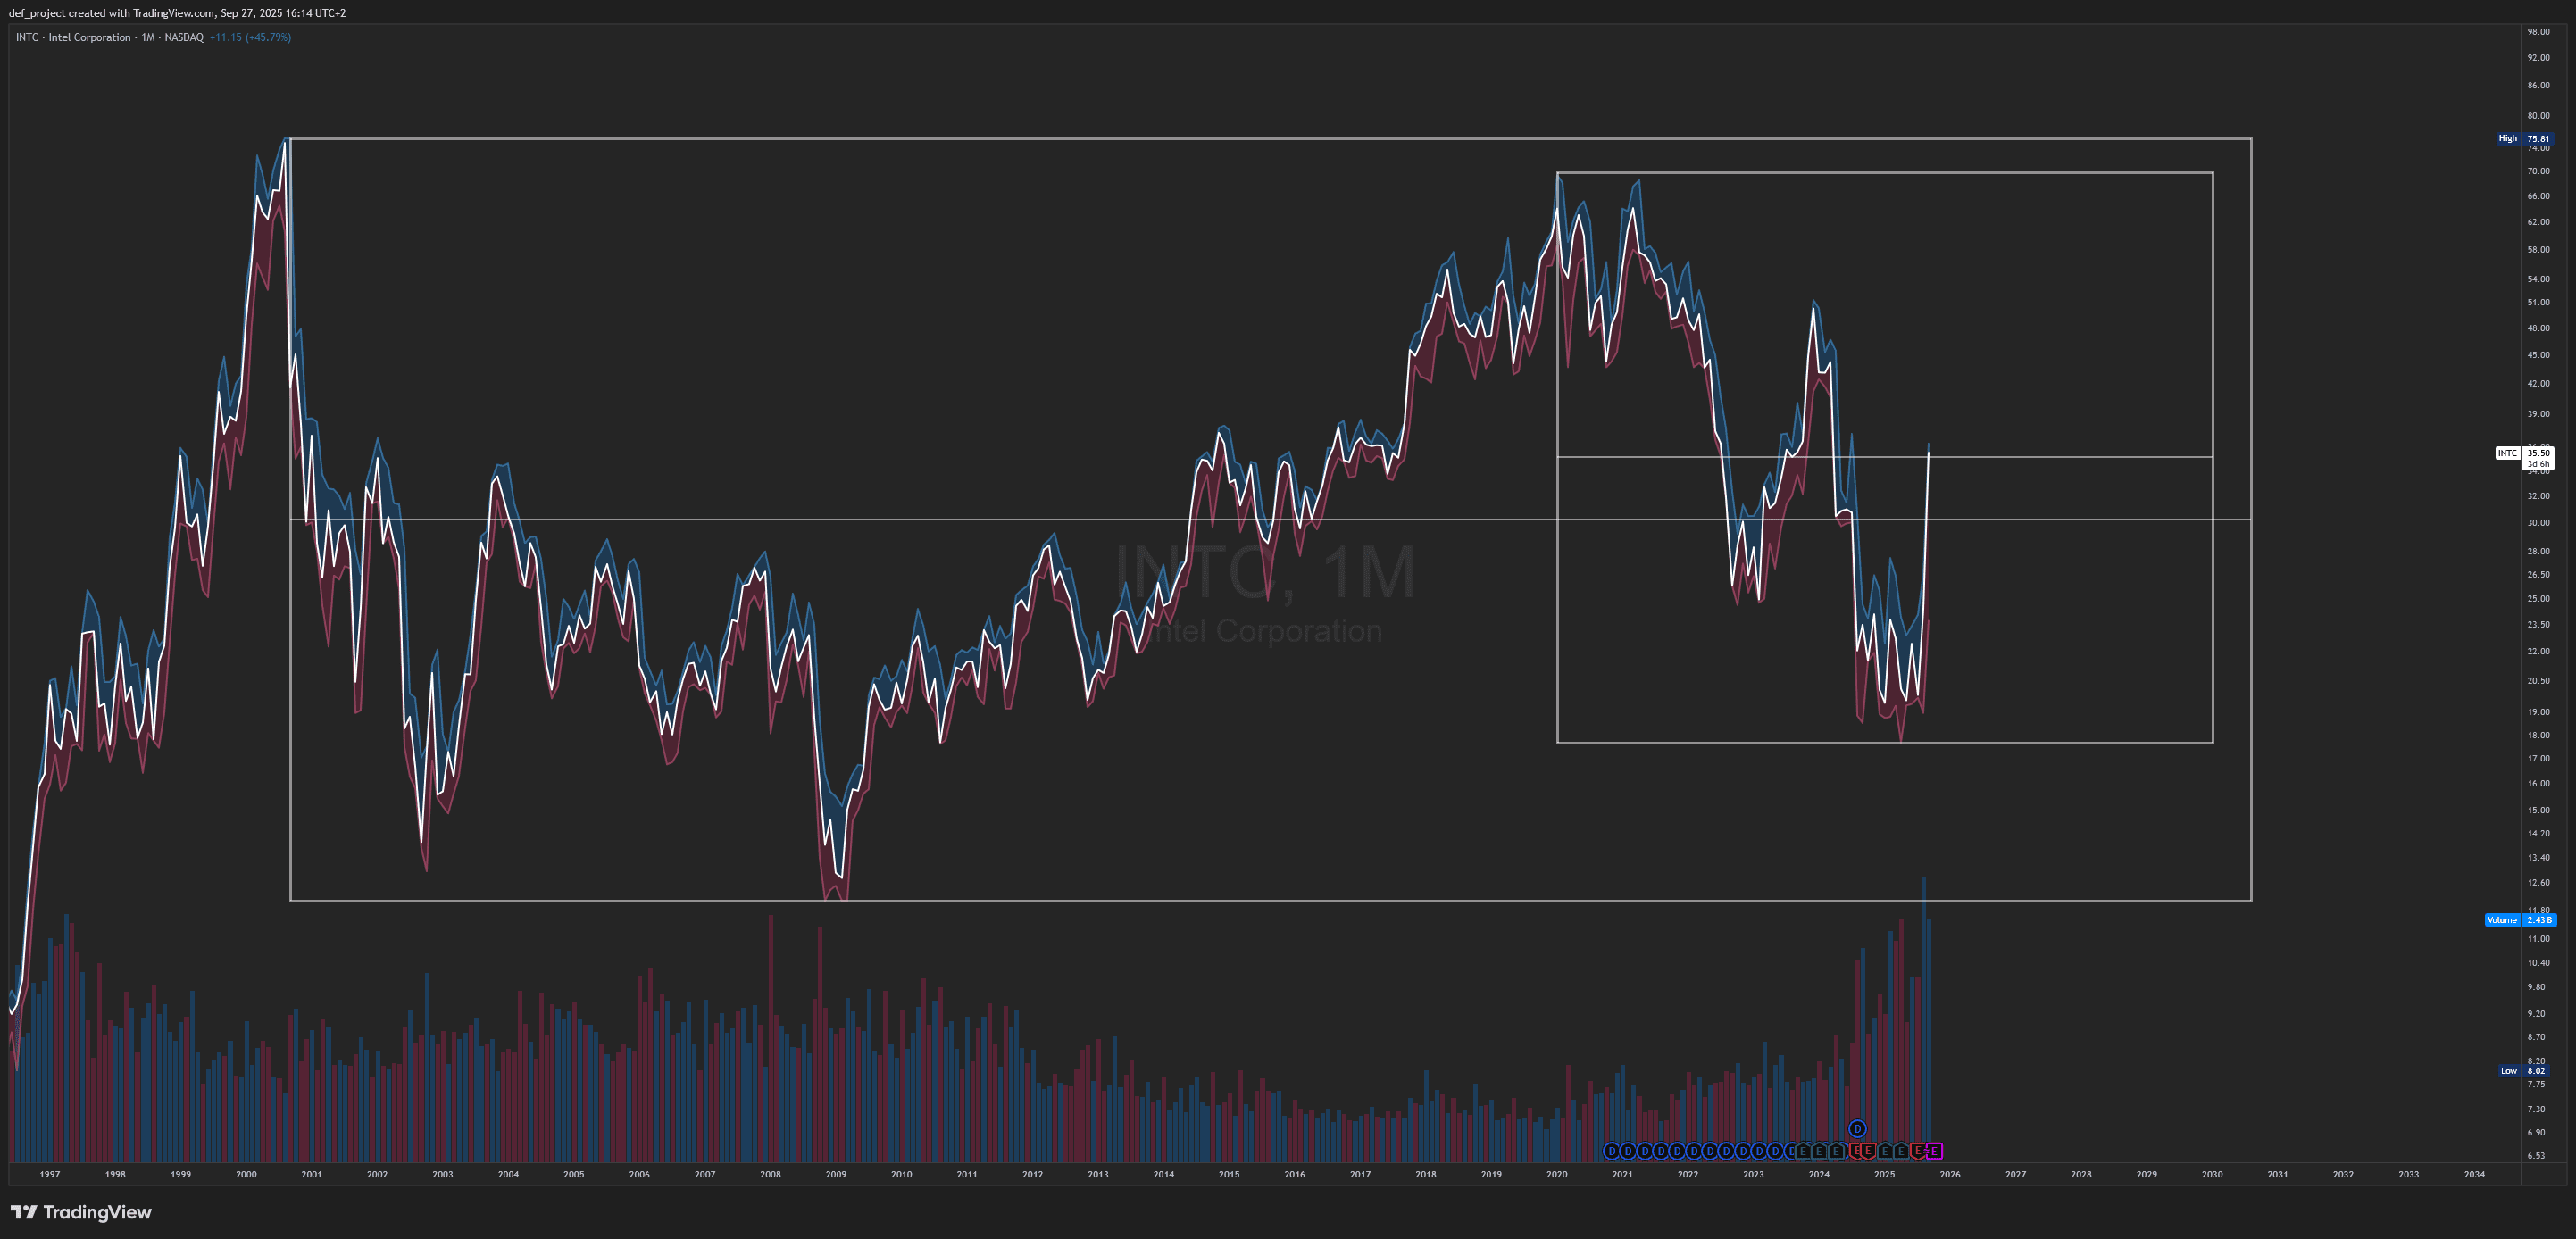Click the leftmost dividend D marker
Viewport: 2576px width, 1239px height.
point(1611,1151)
